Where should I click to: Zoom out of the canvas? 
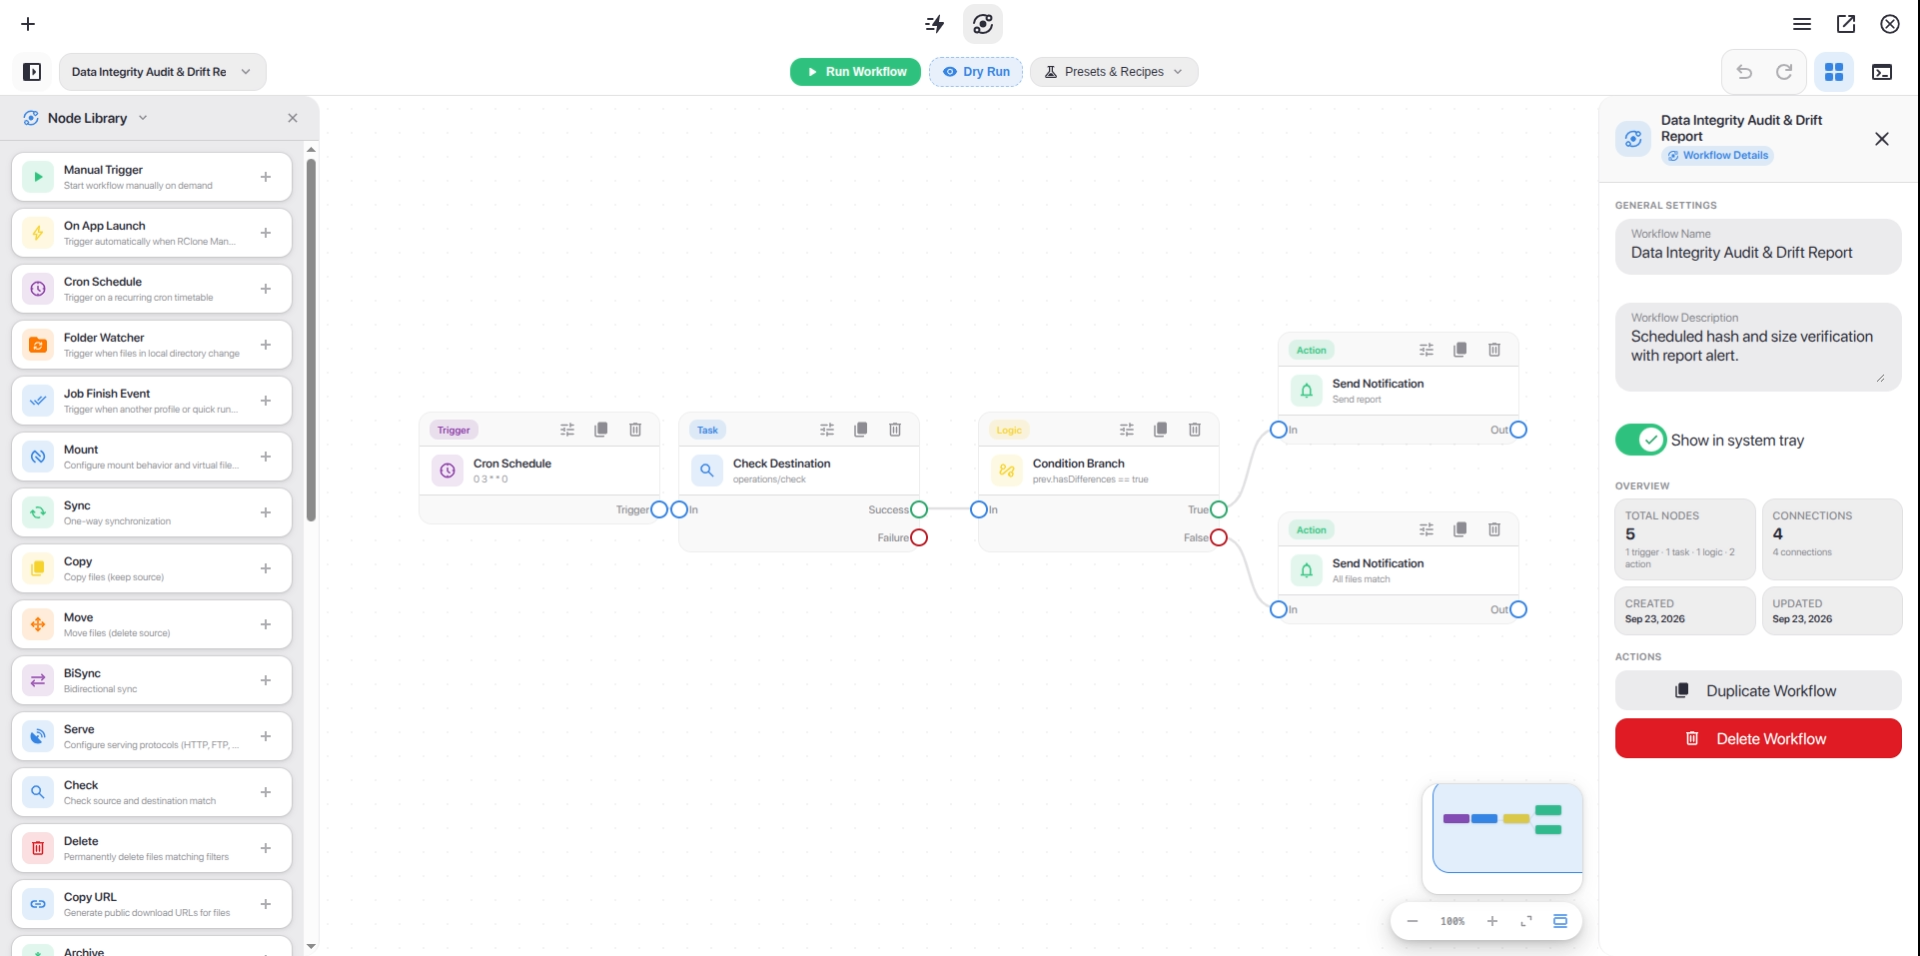[x=1412, y=921]
